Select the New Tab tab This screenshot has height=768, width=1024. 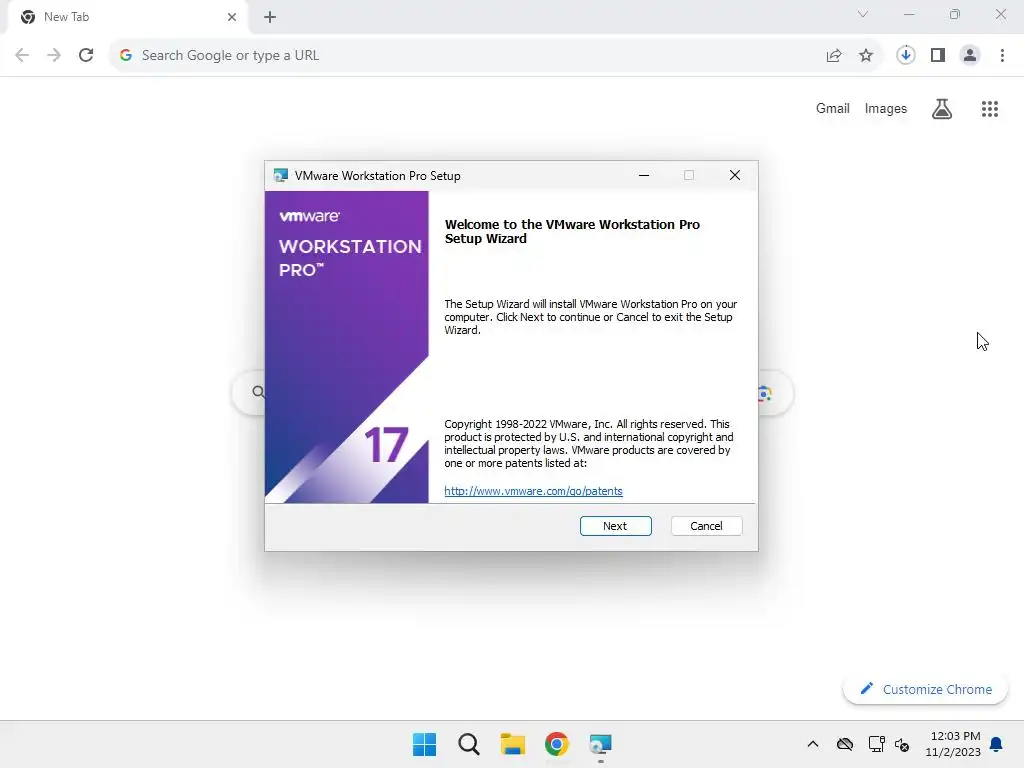127,17
